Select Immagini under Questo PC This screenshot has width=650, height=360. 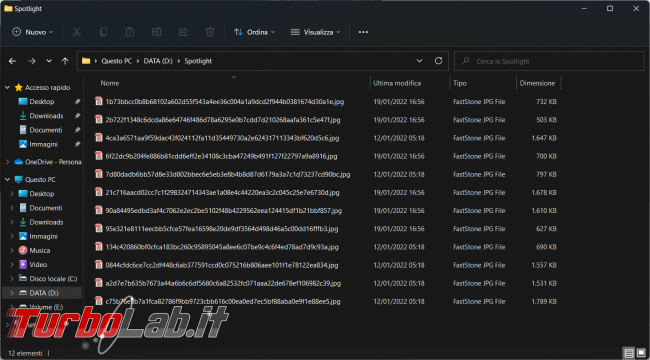[43, 236]
